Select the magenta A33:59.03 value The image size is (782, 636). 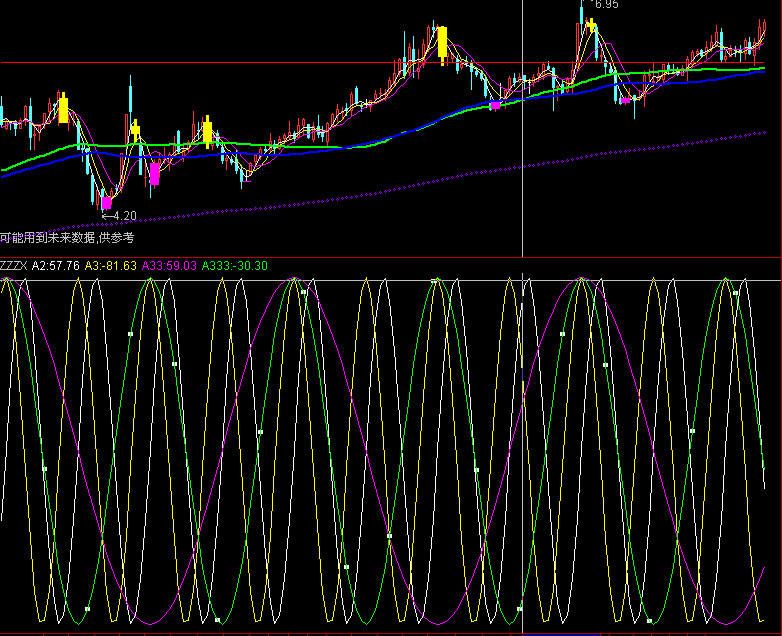(x=169, y=266)
